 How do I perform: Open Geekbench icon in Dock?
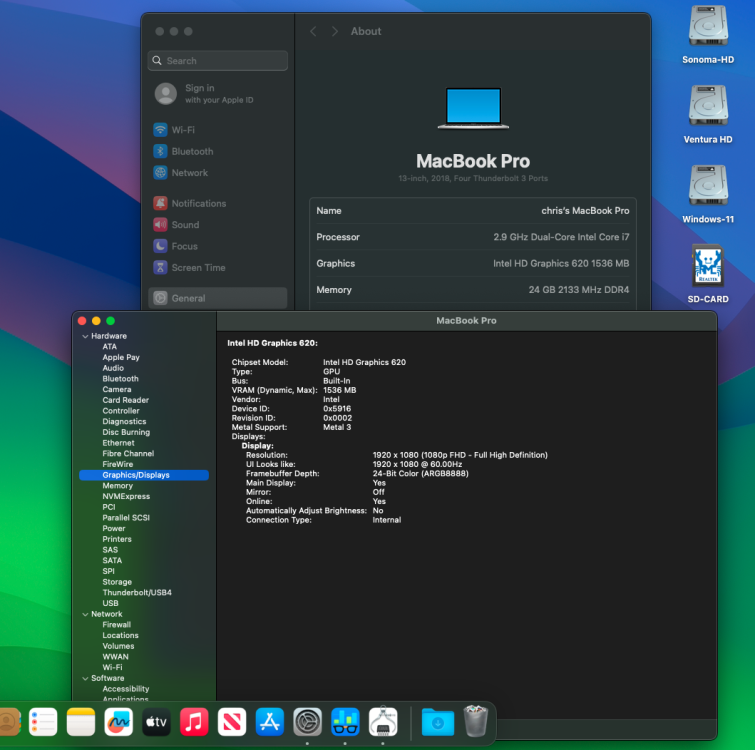[x=345, y=722]
